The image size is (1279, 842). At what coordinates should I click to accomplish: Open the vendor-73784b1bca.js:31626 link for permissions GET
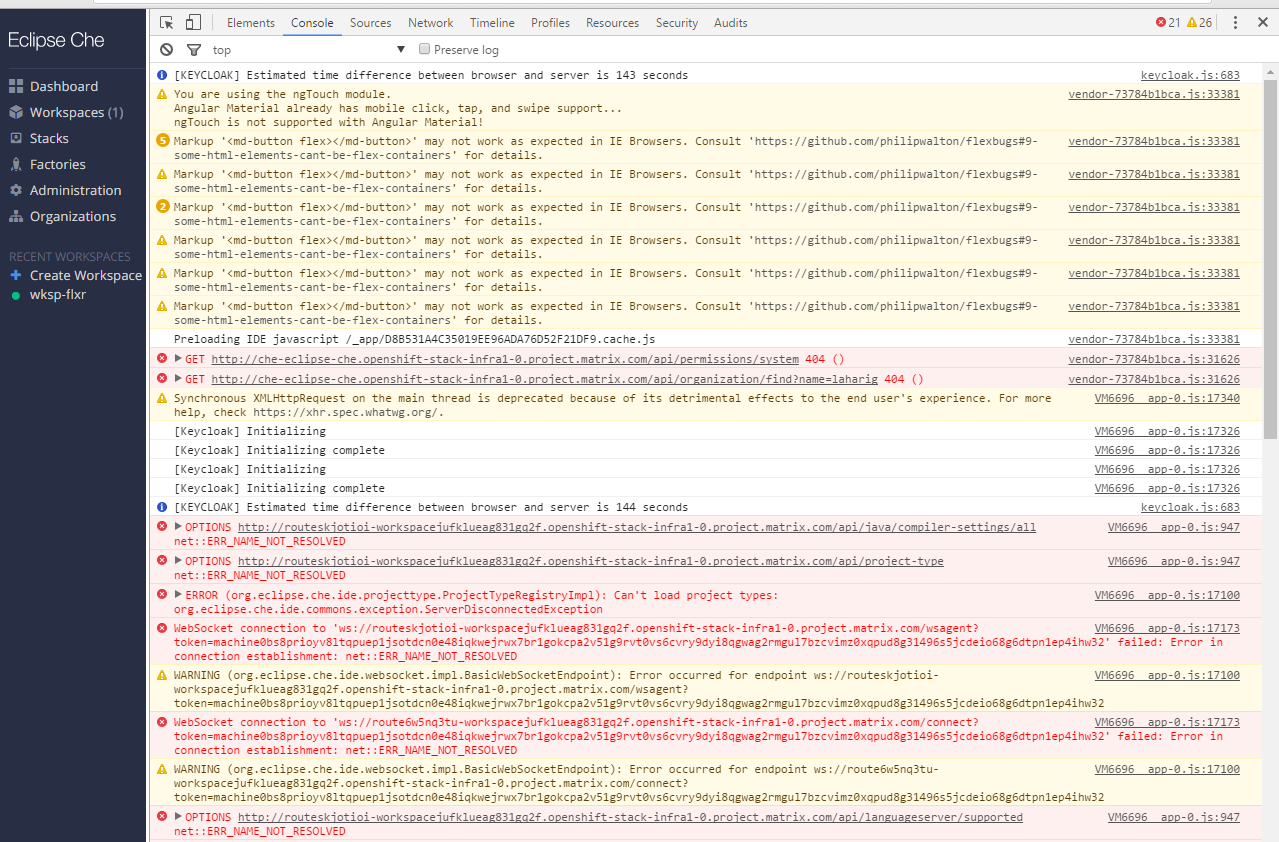tap(1154, 359)
